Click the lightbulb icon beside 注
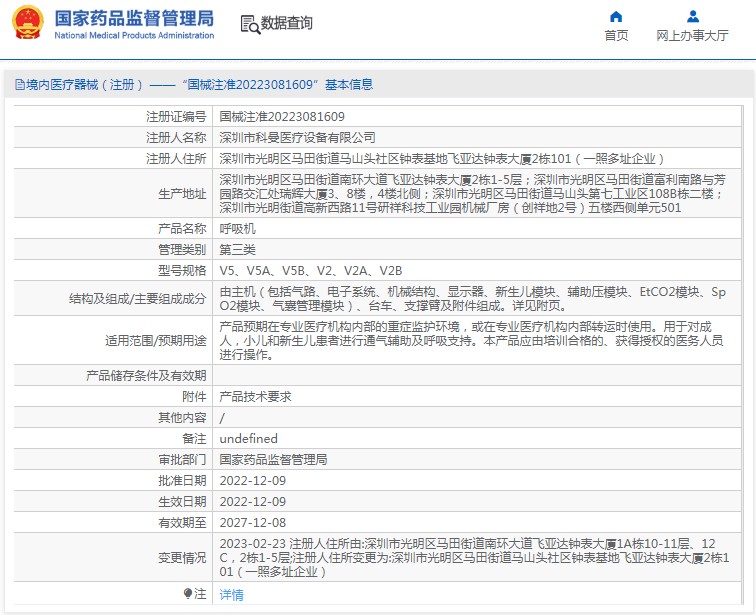756x615 pixels. [x=188, y=594]
